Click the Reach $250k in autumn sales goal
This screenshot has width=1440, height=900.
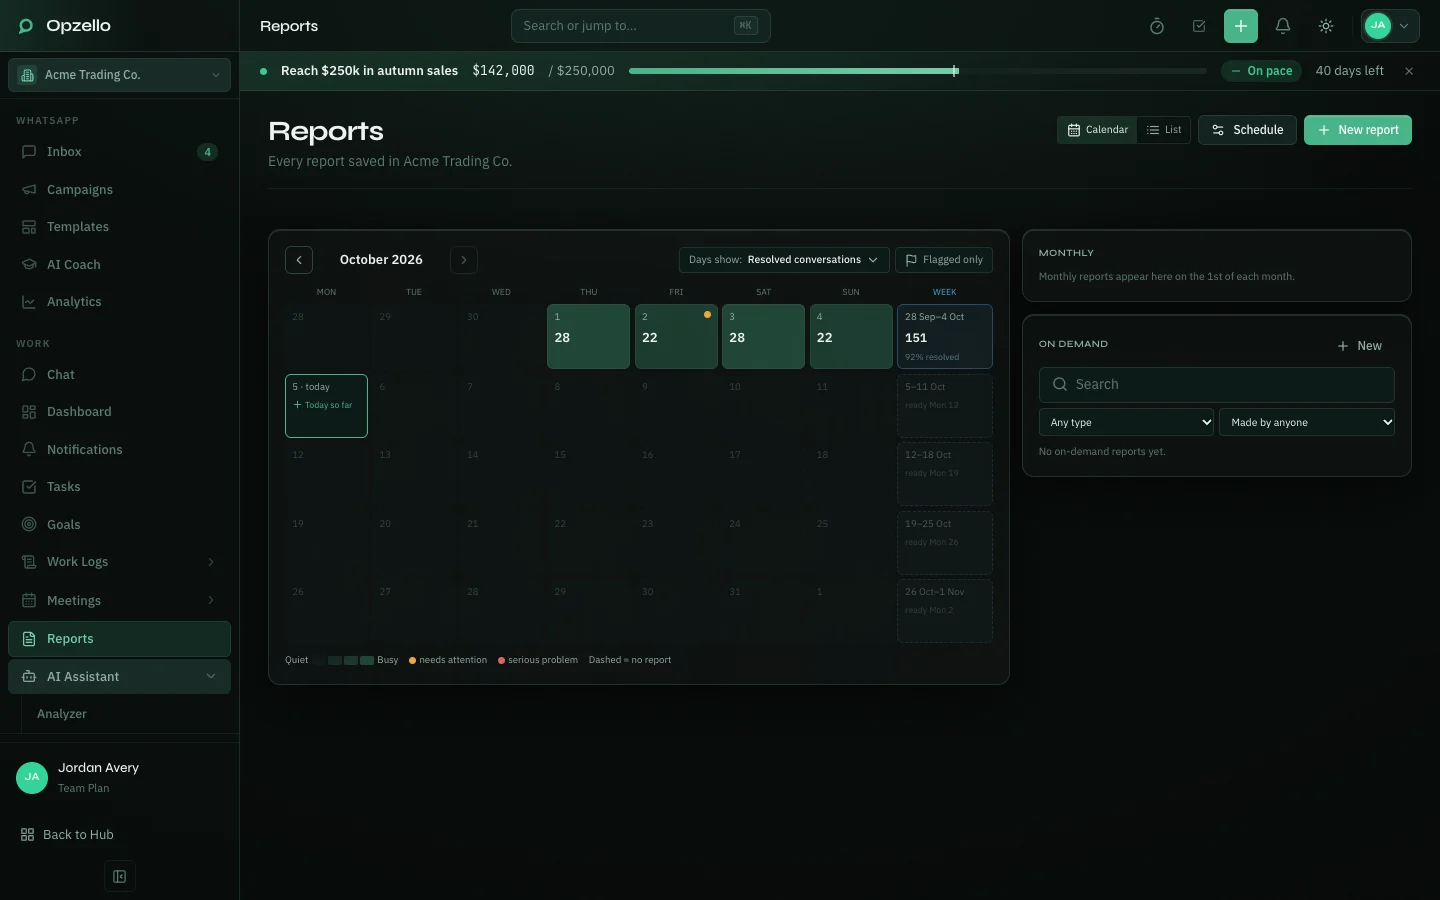369,71
